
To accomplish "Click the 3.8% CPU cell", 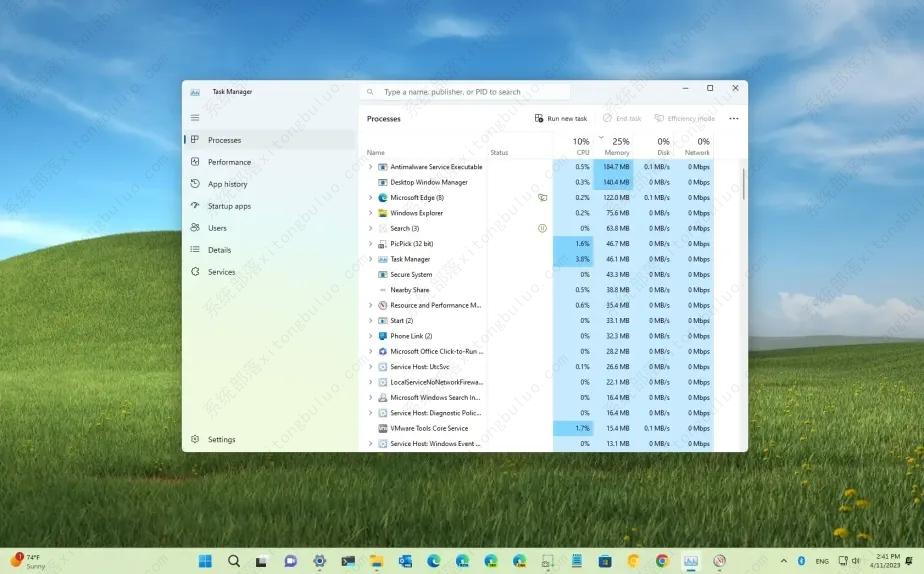I will 573,259.
